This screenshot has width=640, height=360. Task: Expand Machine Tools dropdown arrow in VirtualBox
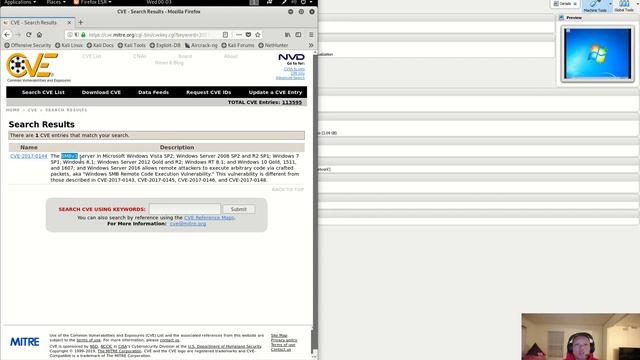tap(610, 4)
